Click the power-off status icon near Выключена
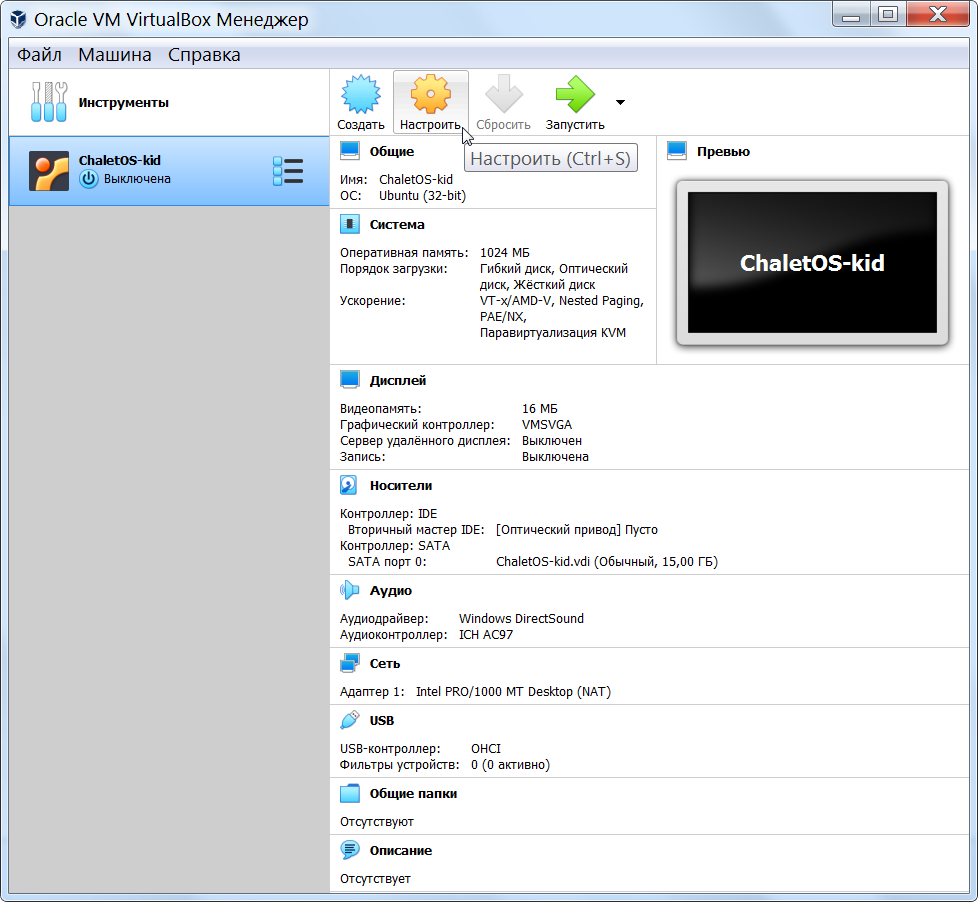The width and height of the screenshot is (978, 902). point(89,179)
